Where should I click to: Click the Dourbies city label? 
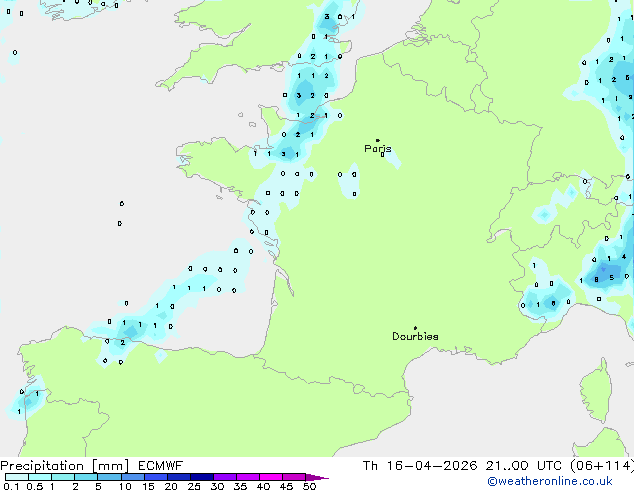pyautogui.click(x=415, y=336)
